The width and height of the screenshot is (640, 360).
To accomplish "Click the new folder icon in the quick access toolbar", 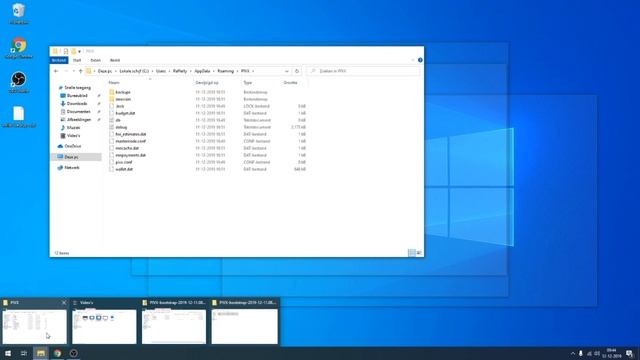I will 73,51.
